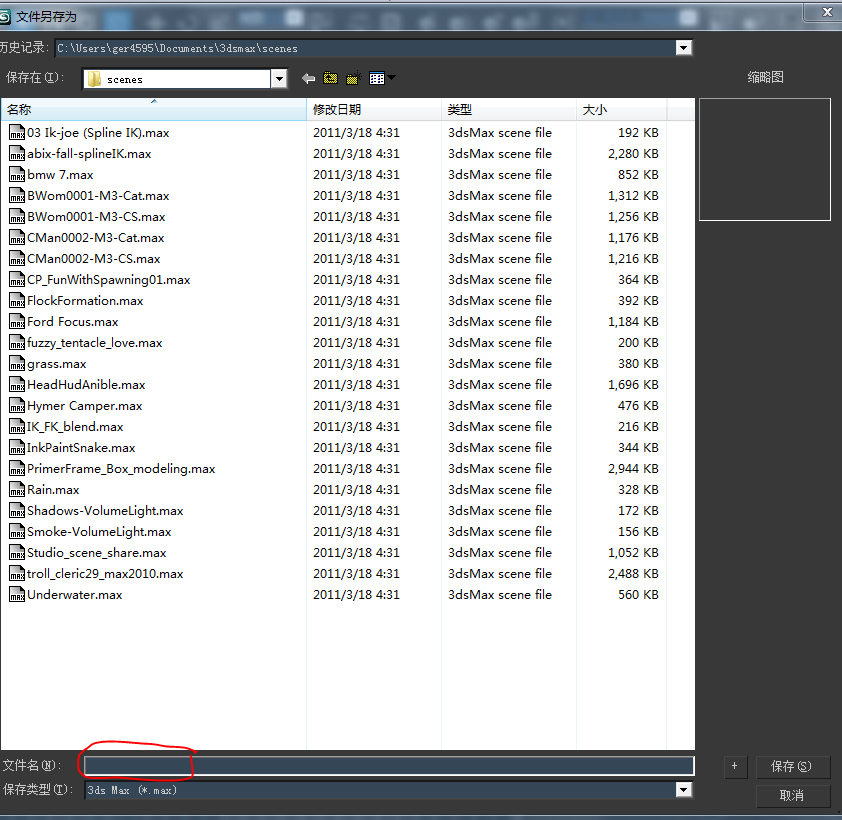Expand the save as type dropdown
Image resolution: width=842 pixels, height=820 pixels.
[683, 789]
